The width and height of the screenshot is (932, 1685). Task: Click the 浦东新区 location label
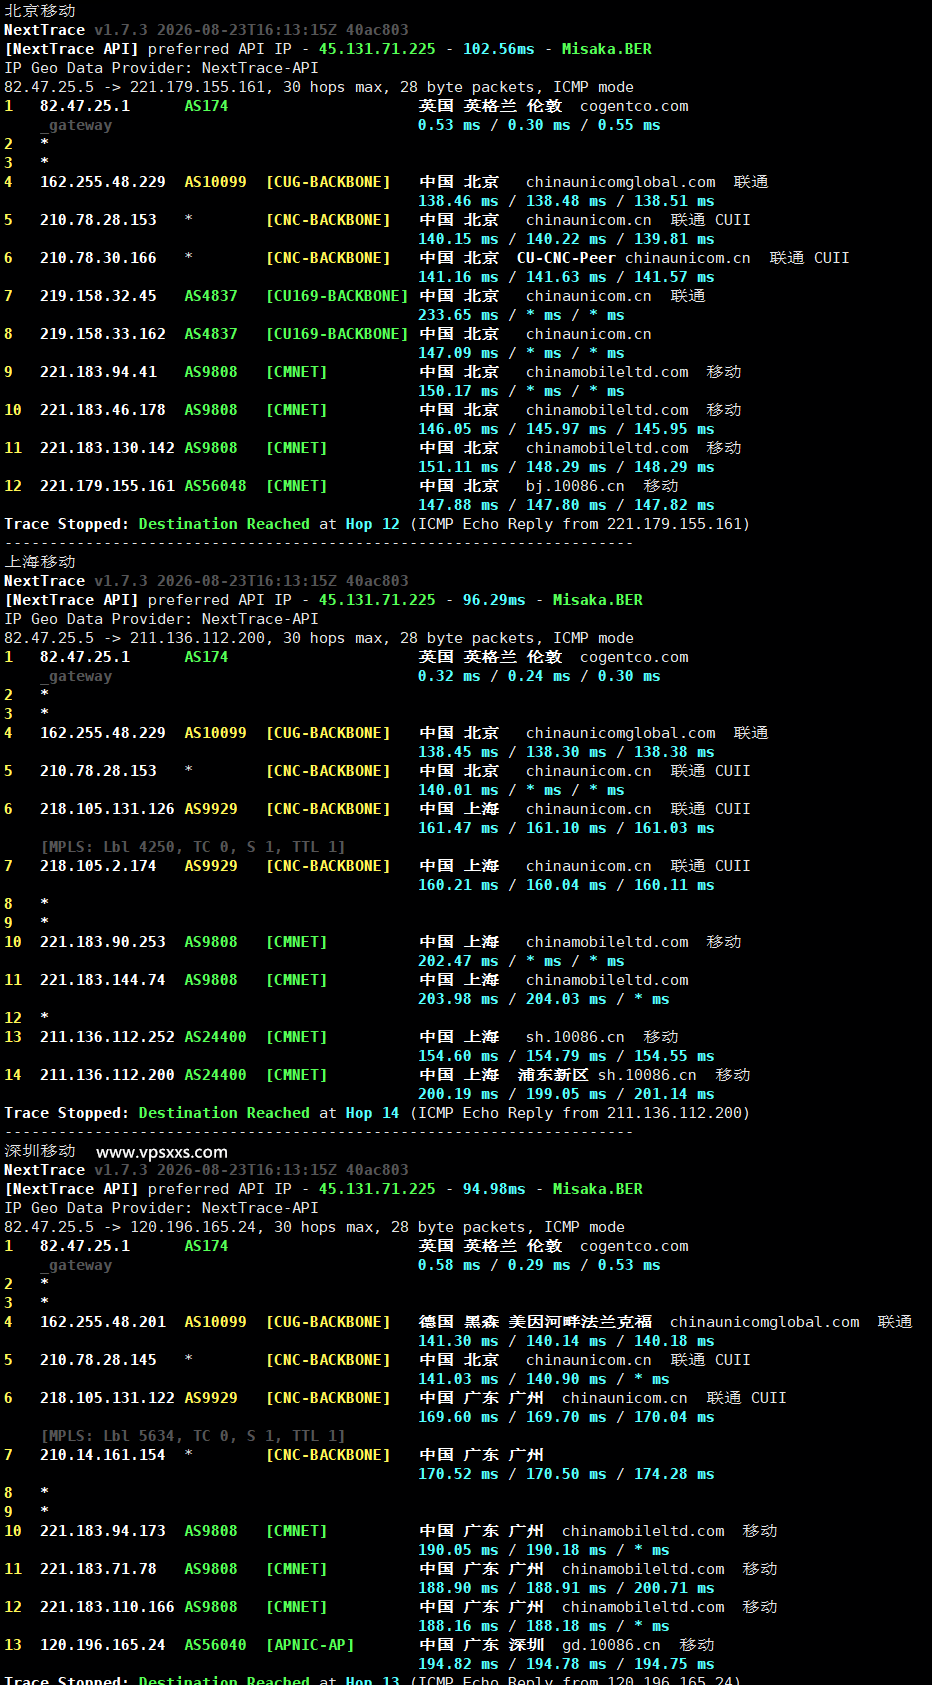[x=553, y=1075]
